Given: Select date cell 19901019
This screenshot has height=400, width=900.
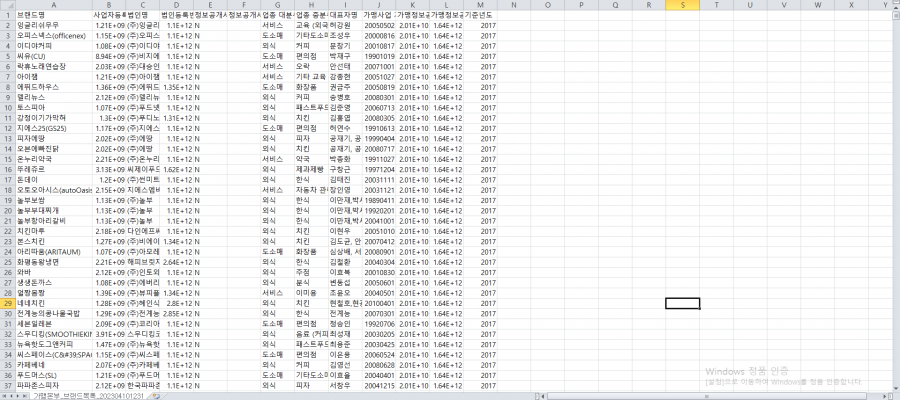Looking at the screenshot, I should [379, 57].
